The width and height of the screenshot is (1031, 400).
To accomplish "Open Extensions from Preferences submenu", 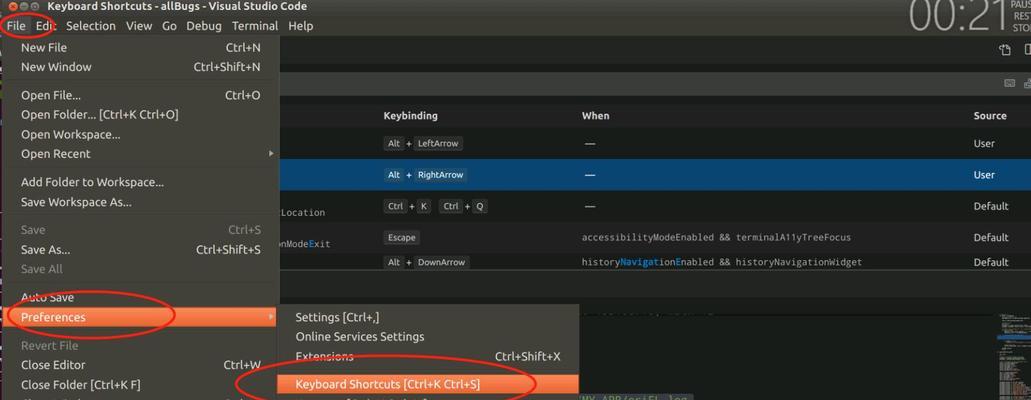I will [x=428, y=357].
